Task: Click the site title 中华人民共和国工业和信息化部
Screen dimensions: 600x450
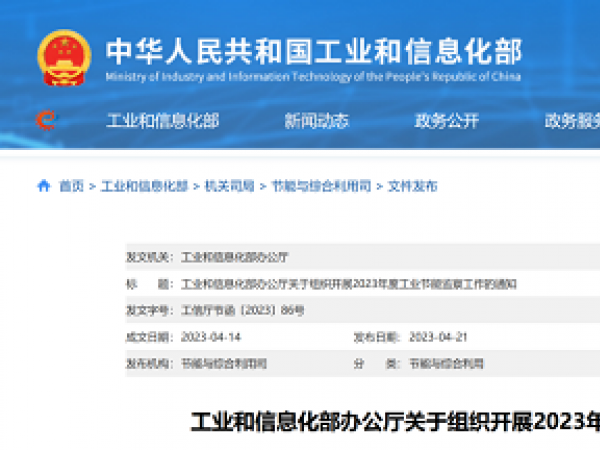Action: (x=314, y=51)
